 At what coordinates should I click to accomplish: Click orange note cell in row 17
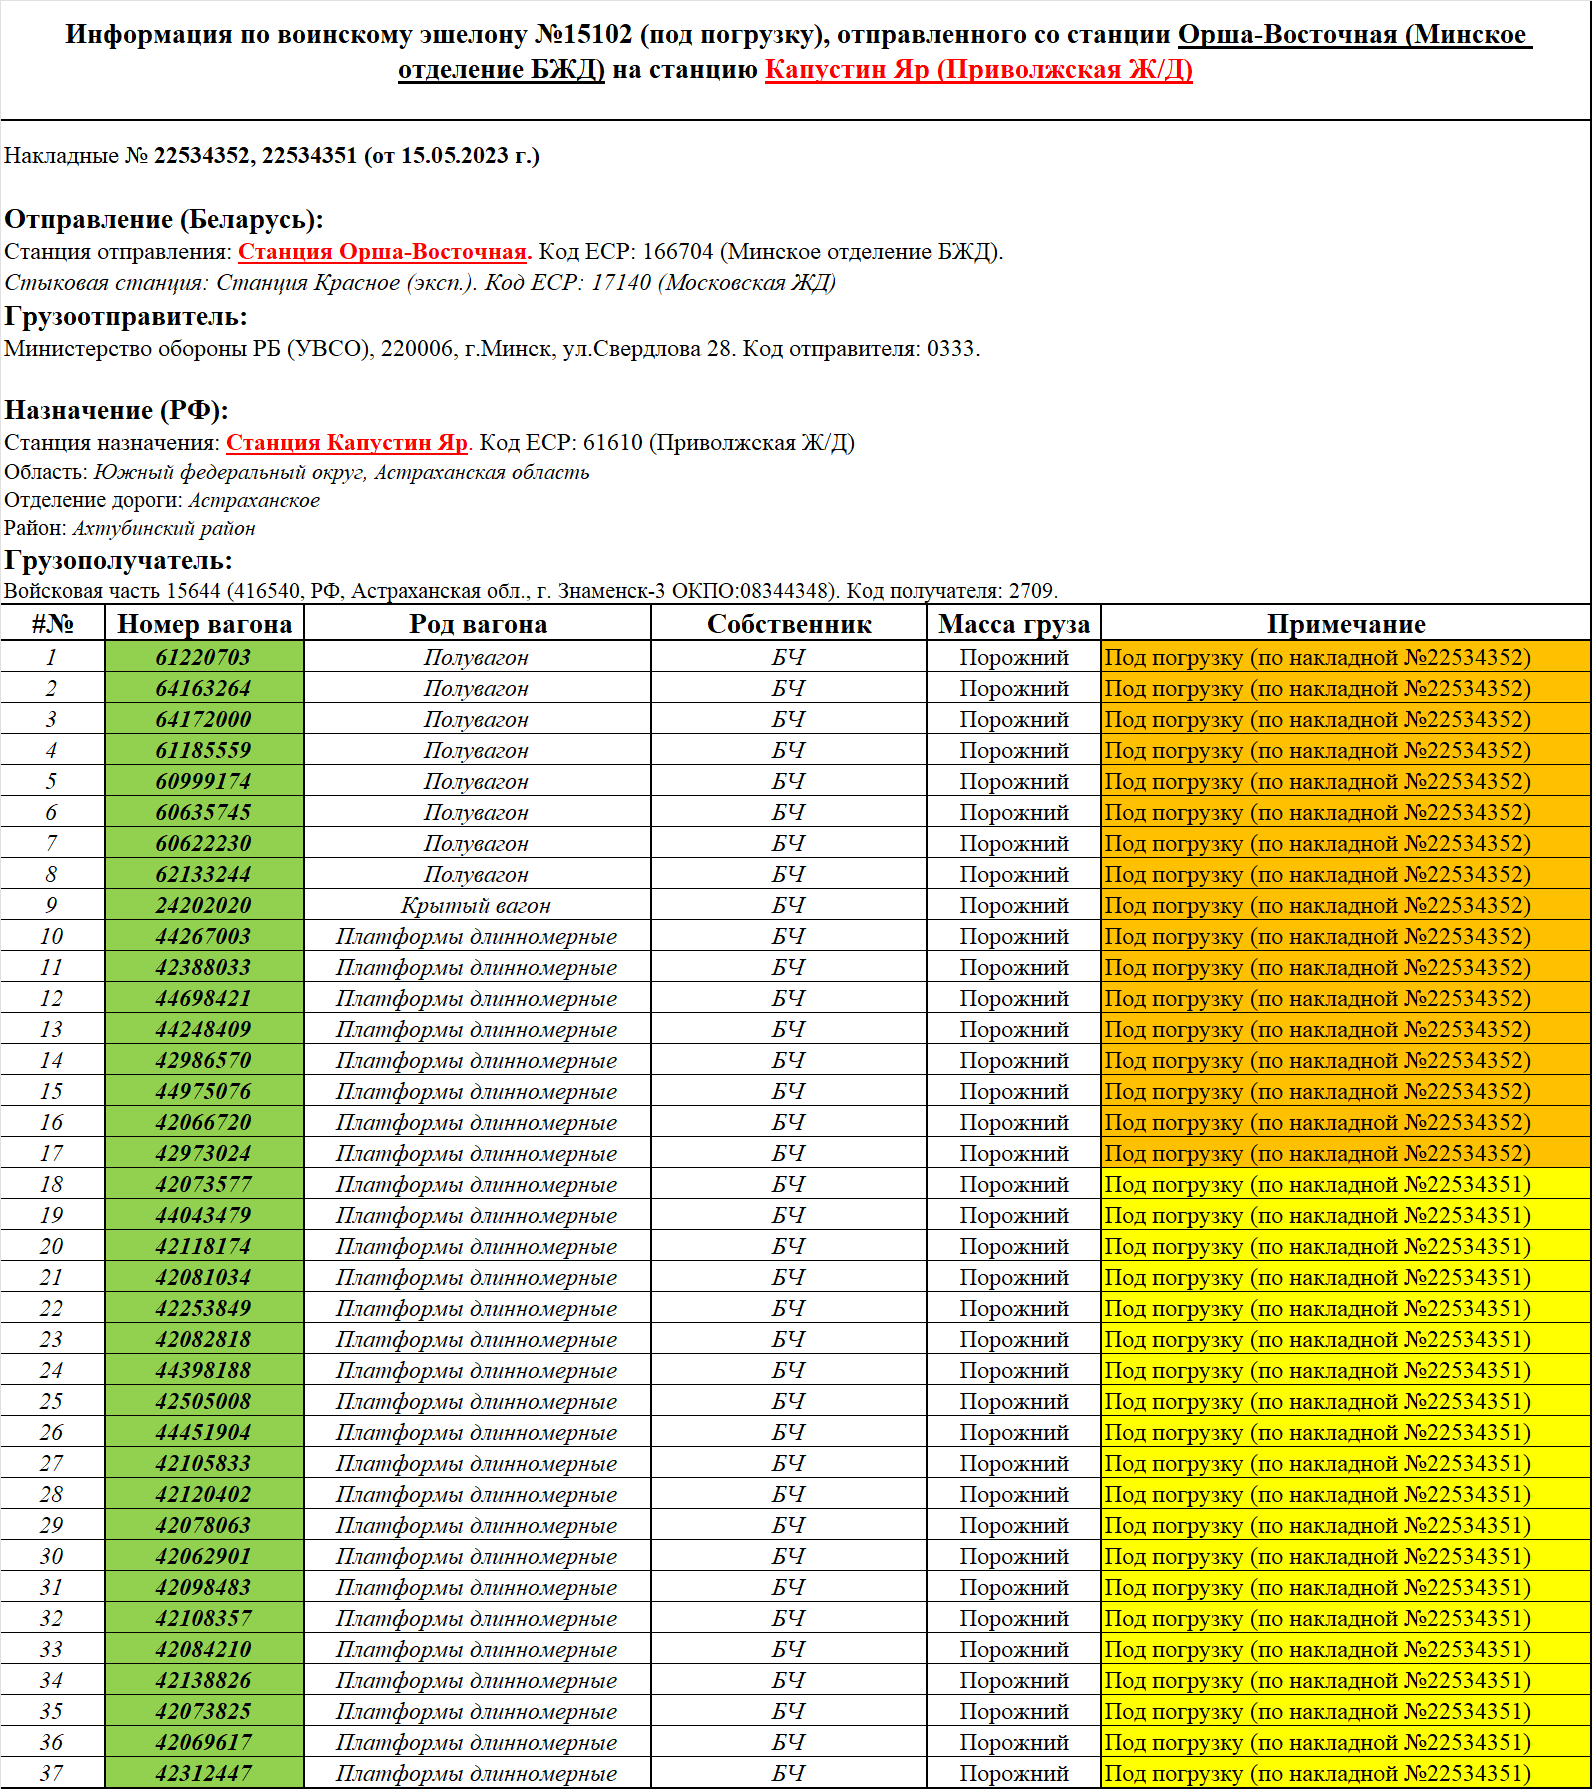[1345, 1154]
